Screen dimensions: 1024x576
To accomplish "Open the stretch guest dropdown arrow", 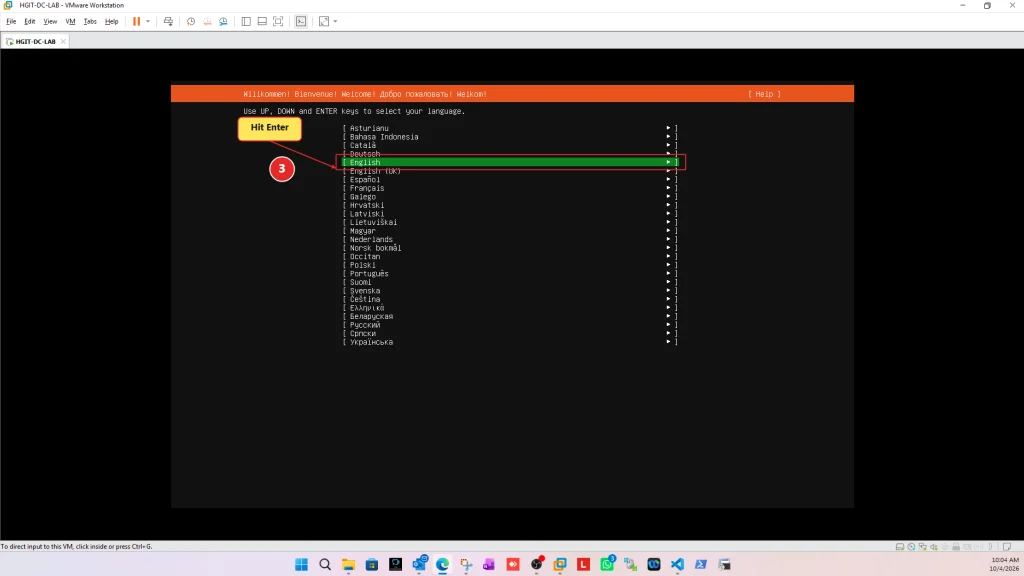I will (336, 22).
